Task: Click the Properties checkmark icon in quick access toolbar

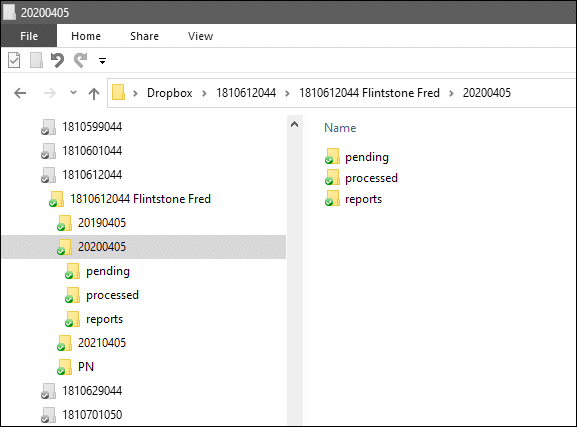Action: (x=14, y=60)
